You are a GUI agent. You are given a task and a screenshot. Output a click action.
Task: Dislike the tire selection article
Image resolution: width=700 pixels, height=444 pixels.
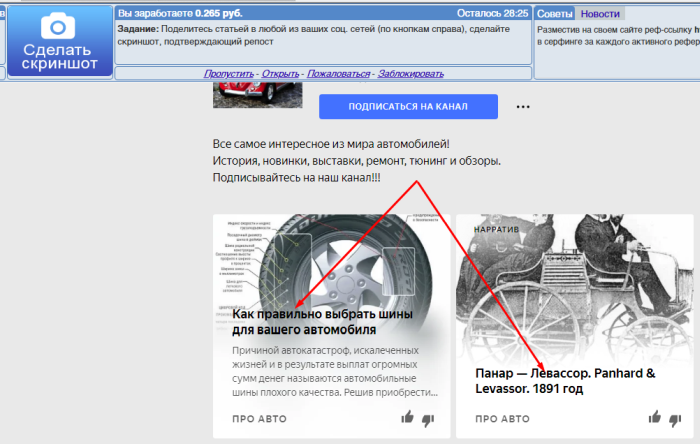click(428, 419)
